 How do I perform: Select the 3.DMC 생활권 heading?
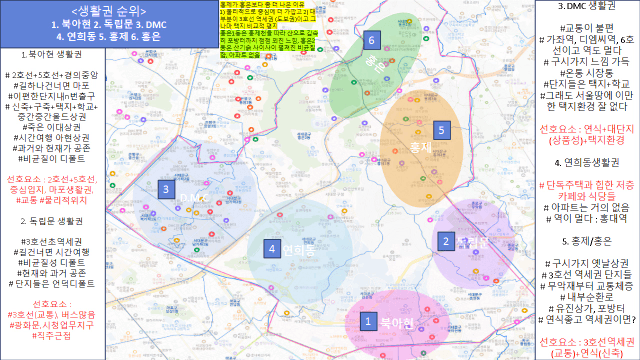coord(587,6)
